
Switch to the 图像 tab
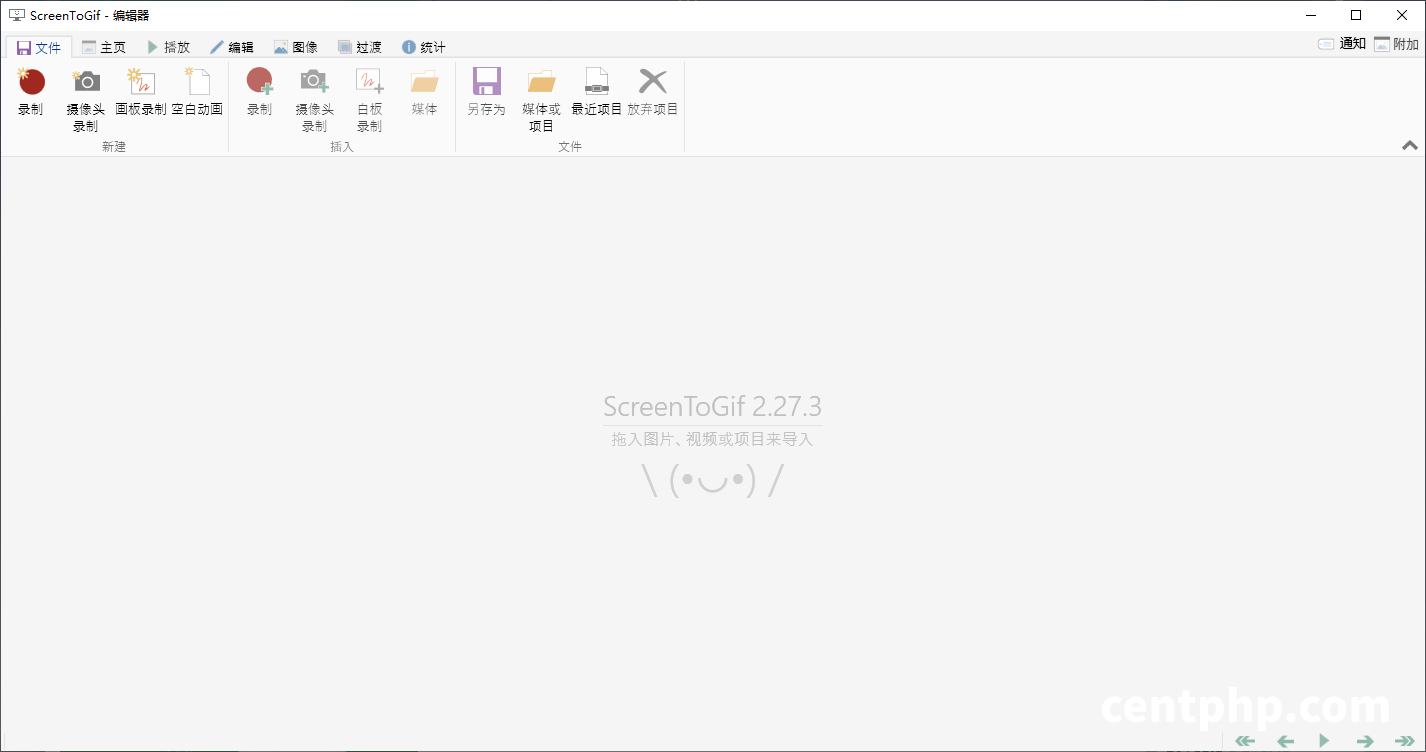pyautogui.click(x=296, y=47)
